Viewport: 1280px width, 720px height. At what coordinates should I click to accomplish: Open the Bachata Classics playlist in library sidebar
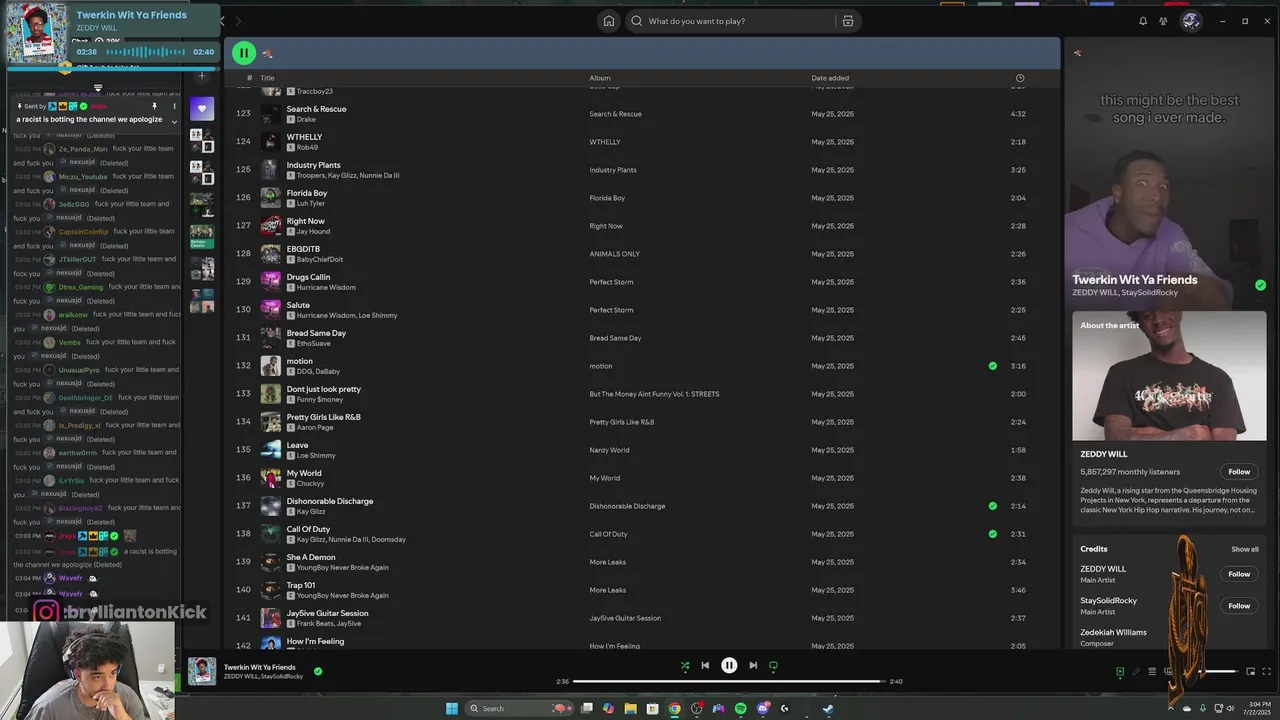point(202,237)
